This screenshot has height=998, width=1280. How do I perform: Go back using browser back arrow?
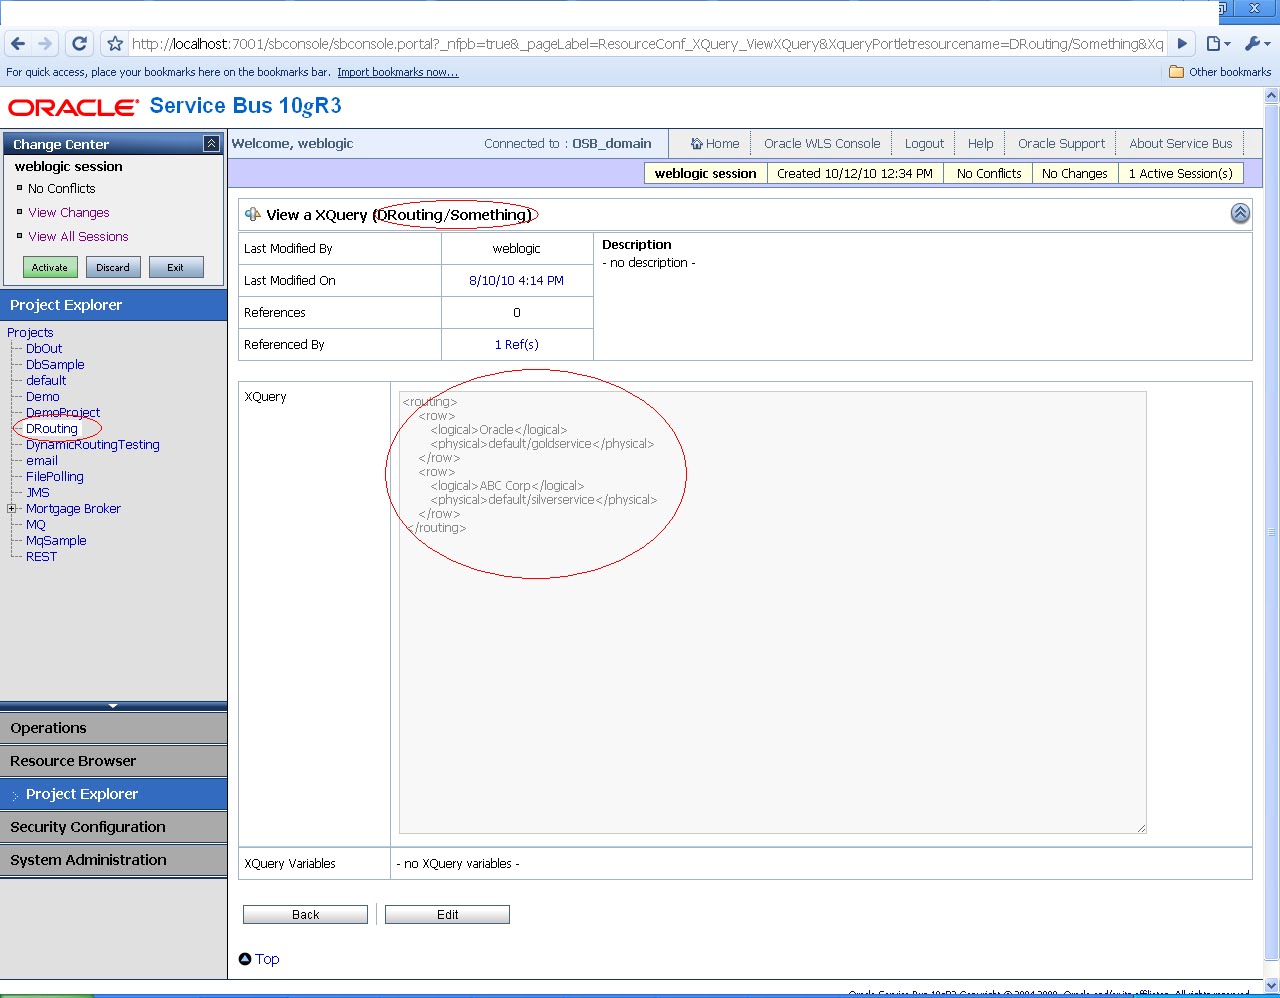coord(18,44)
